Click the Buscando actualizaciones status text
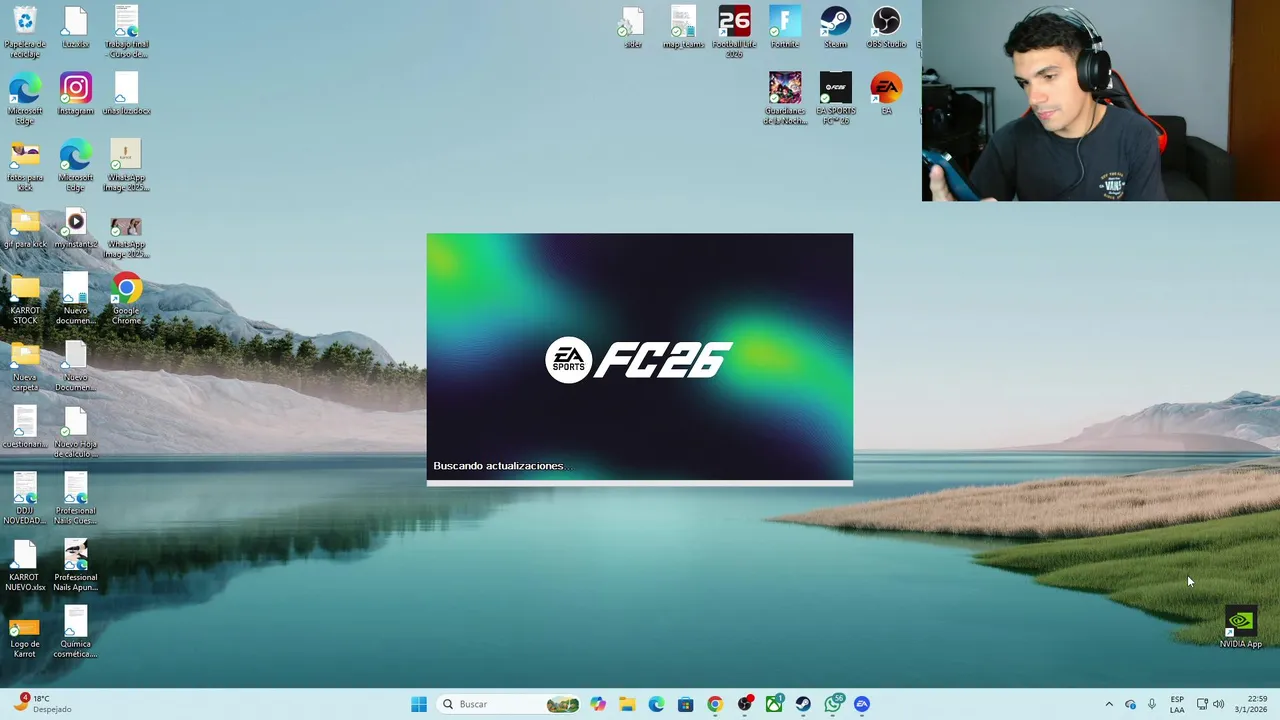Screen dimensions: 1280x720 pyautogui.click(x=502, y=466)
